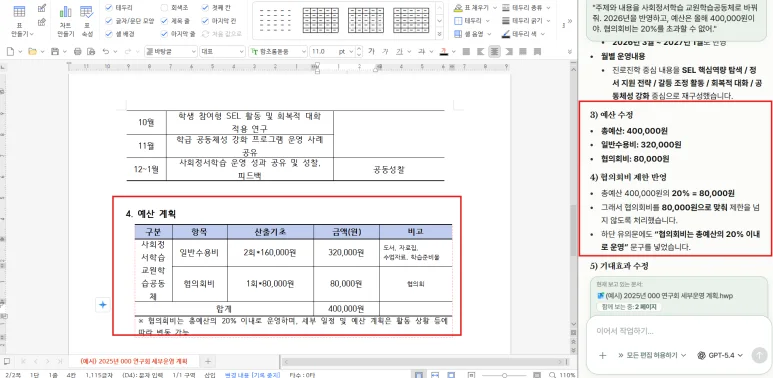Click the bold 가 icon

click(x=371, y=51)
